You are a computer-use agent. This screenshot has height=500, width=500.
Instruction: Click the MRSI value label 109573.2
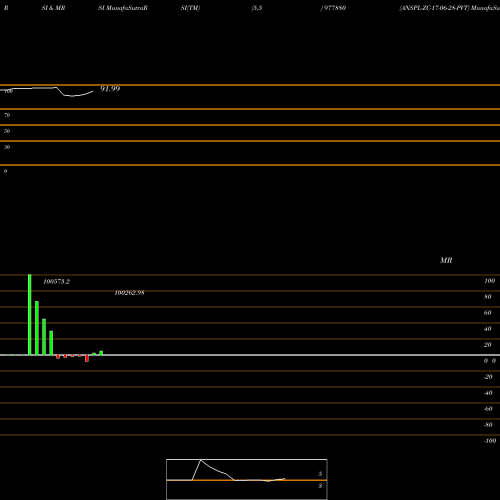point(57,282)
